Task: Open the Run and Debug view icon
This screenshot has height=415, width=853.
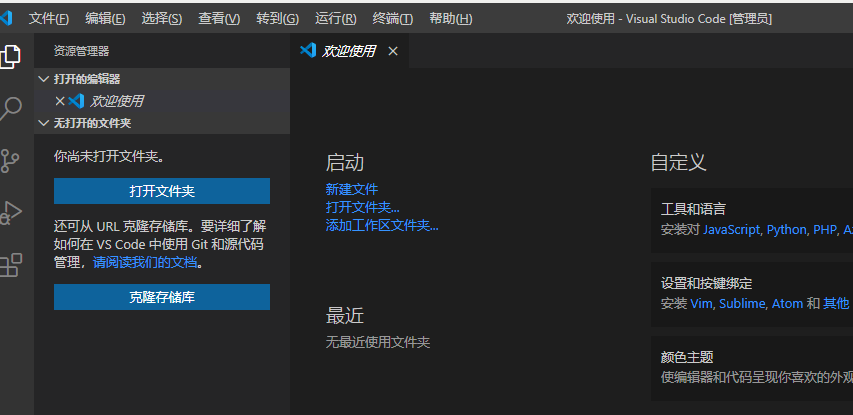Action: point(10,213)
